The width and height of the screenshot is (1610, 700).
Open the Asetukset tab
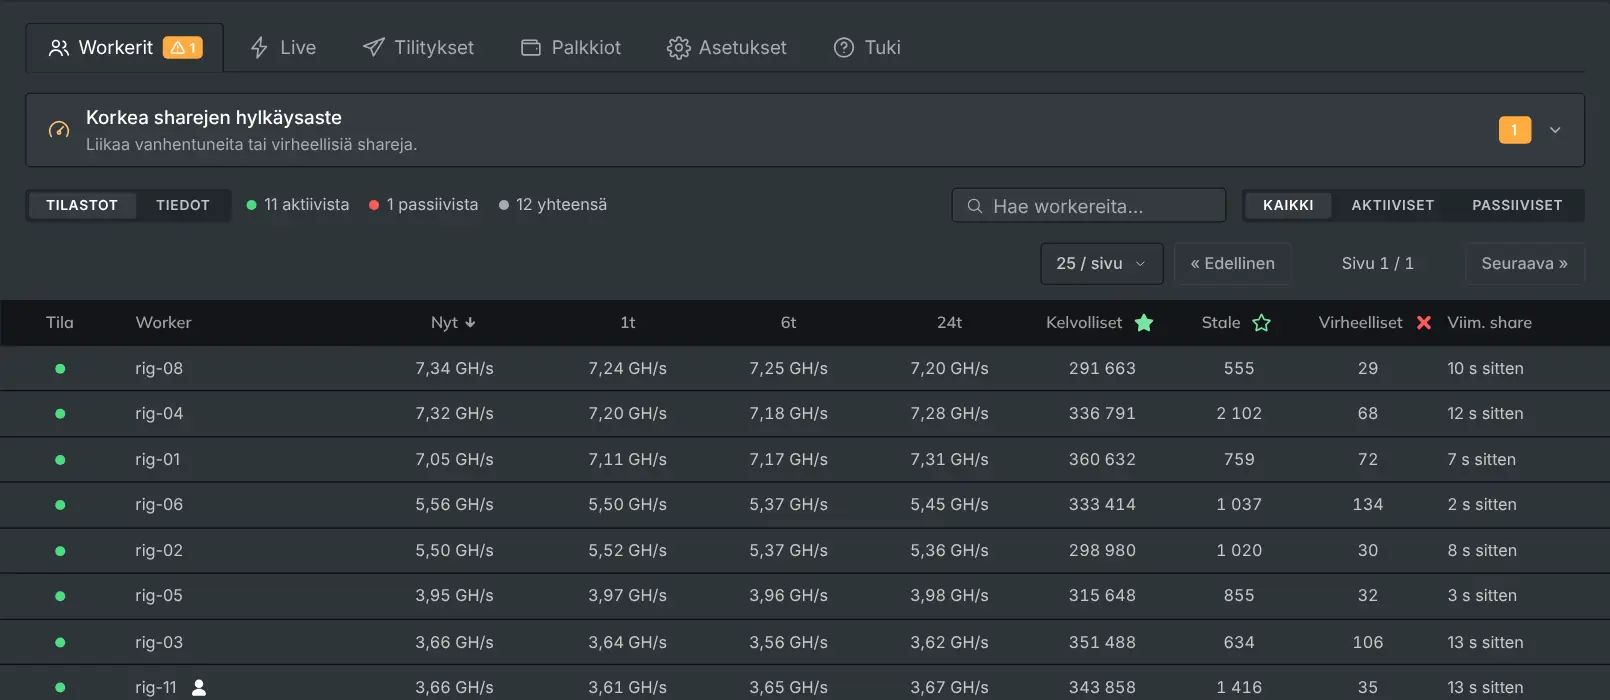pos(727,47)
